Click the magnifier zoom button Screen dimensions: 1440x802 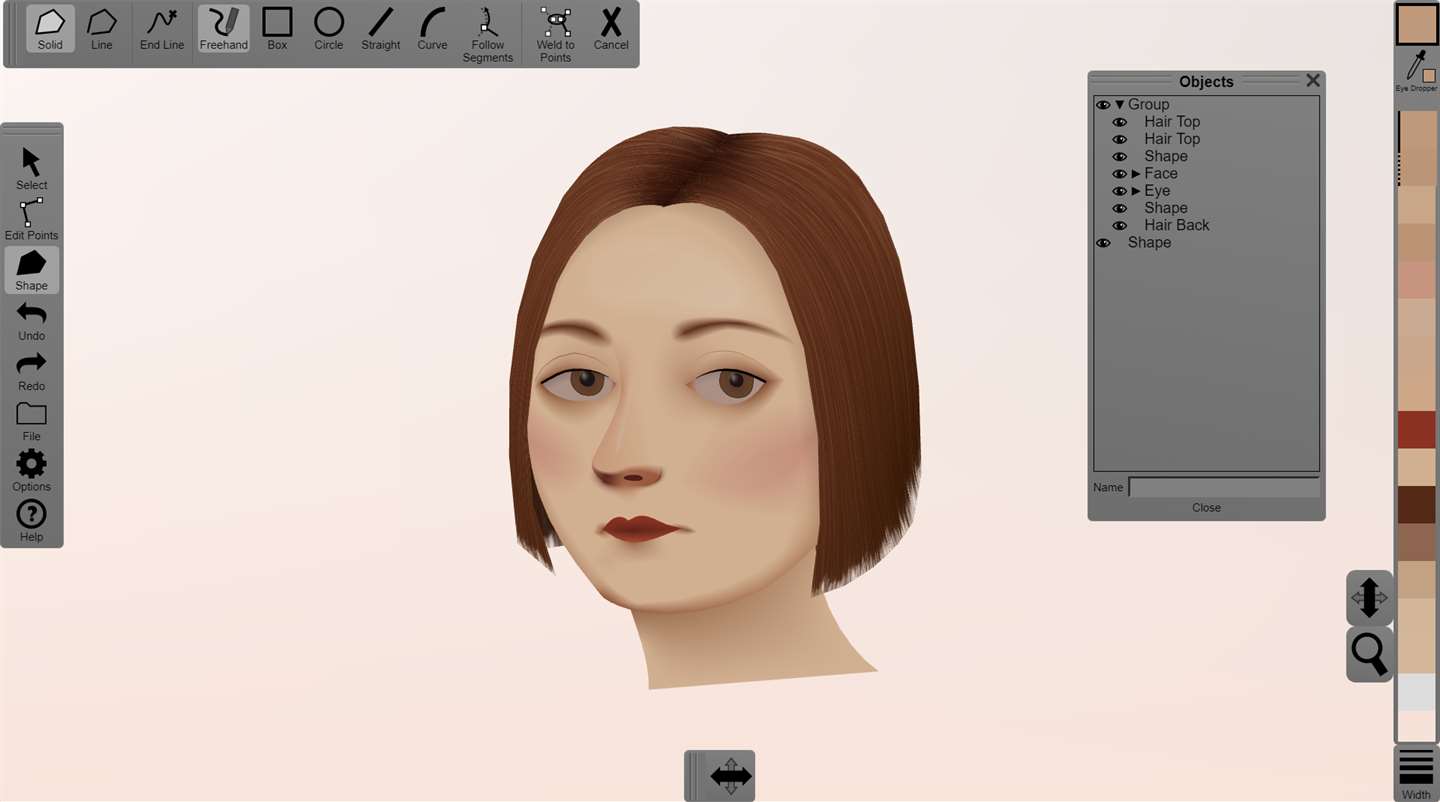1369,654
